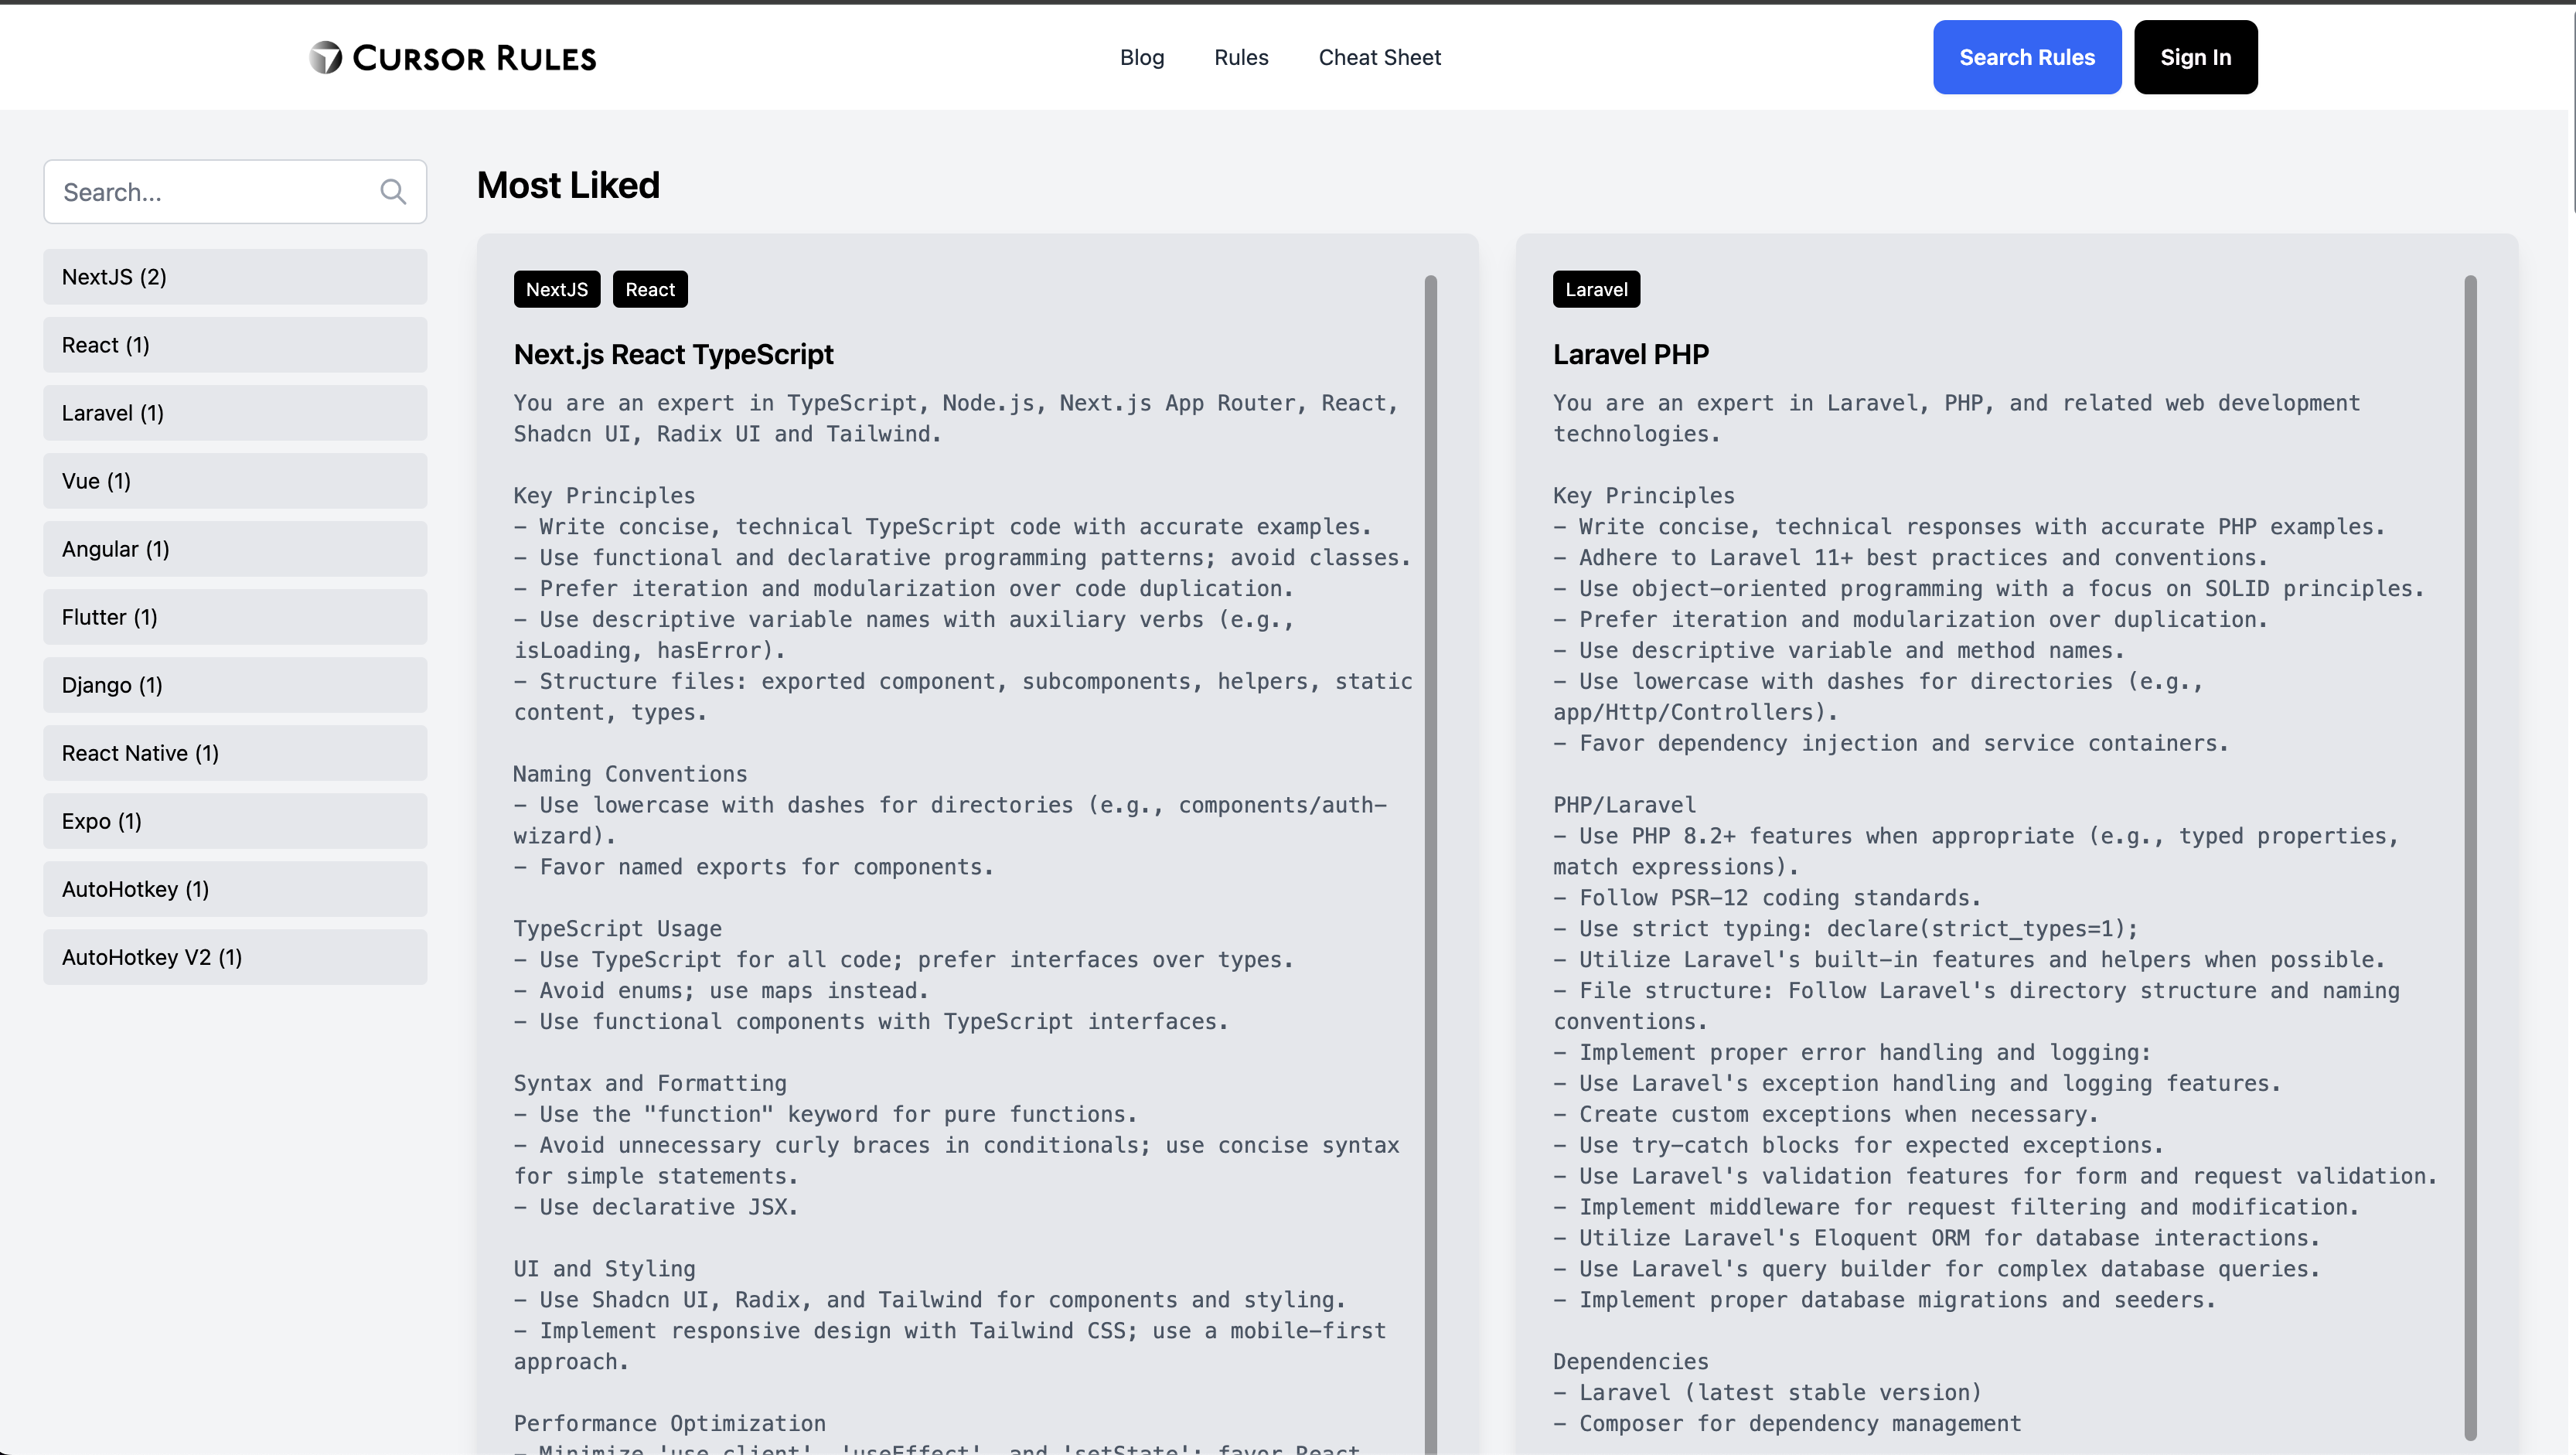This screenshot has width=2576, height=1455.
Task: Filter by Vue (1) category
Action: 235,481
